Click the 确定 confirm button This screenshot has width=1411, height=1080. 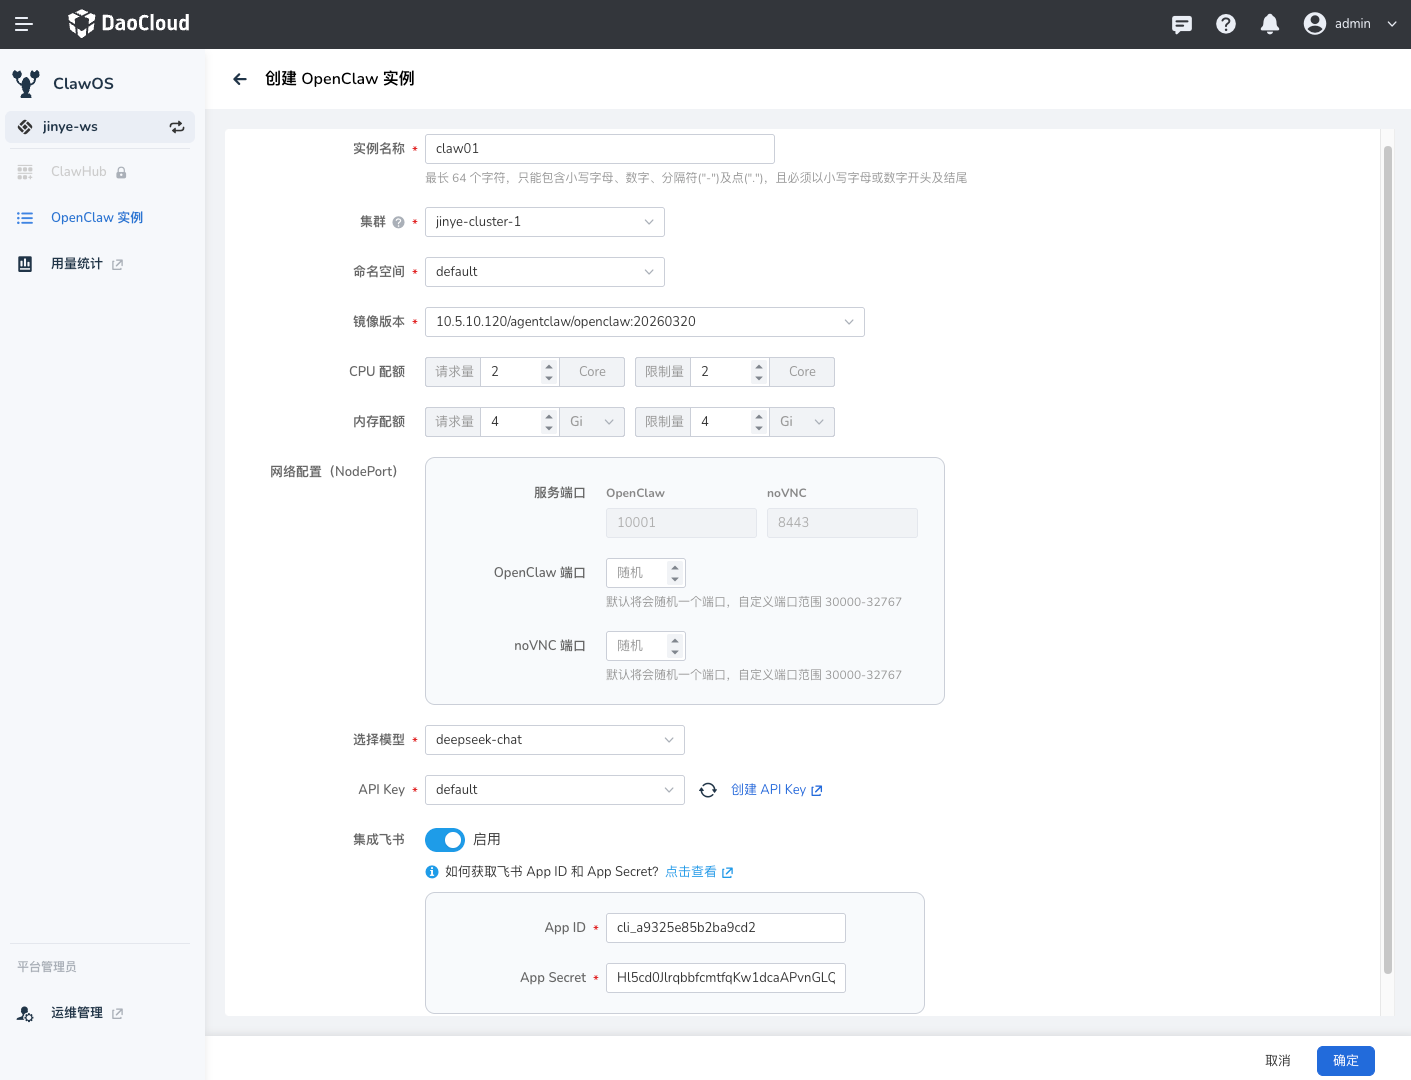[x=1345, y=1061]
